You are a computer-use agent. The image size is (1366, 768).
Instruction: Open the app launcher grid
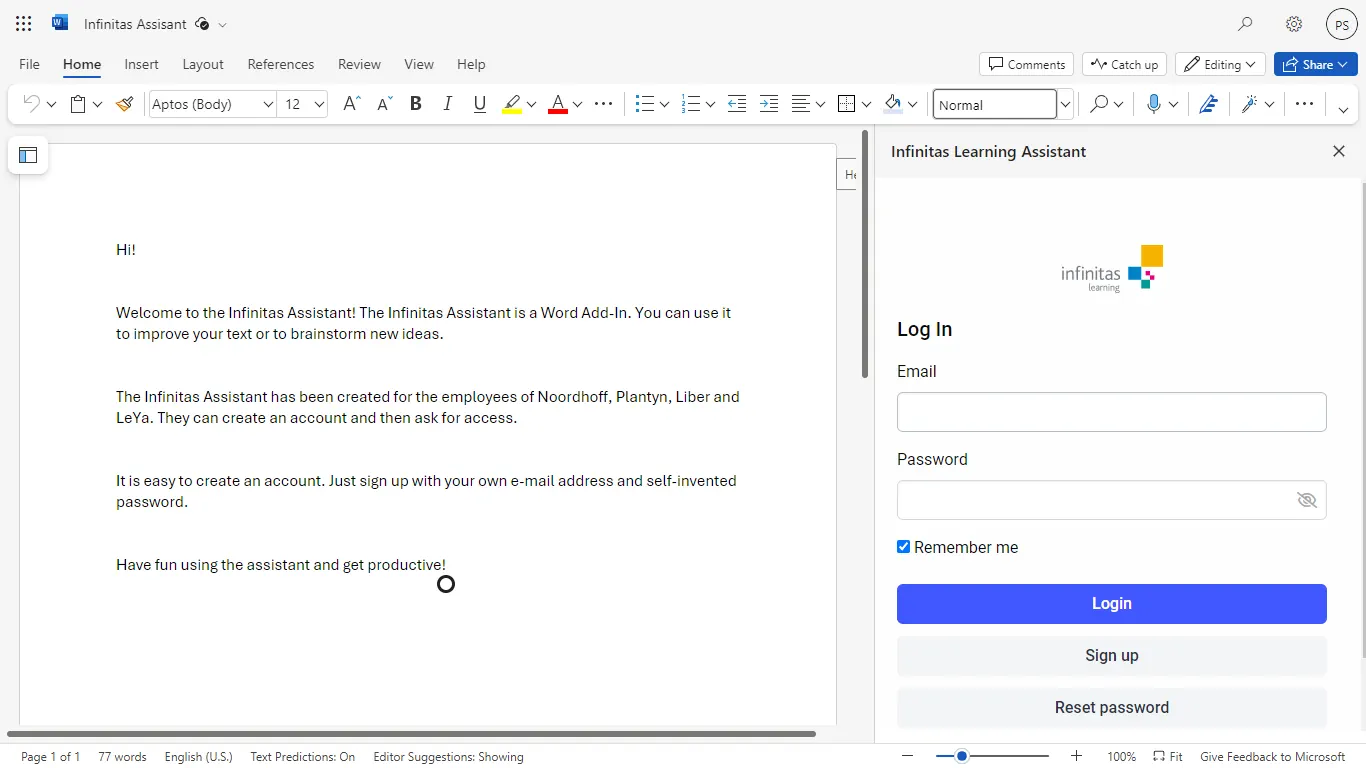[24, 24]
